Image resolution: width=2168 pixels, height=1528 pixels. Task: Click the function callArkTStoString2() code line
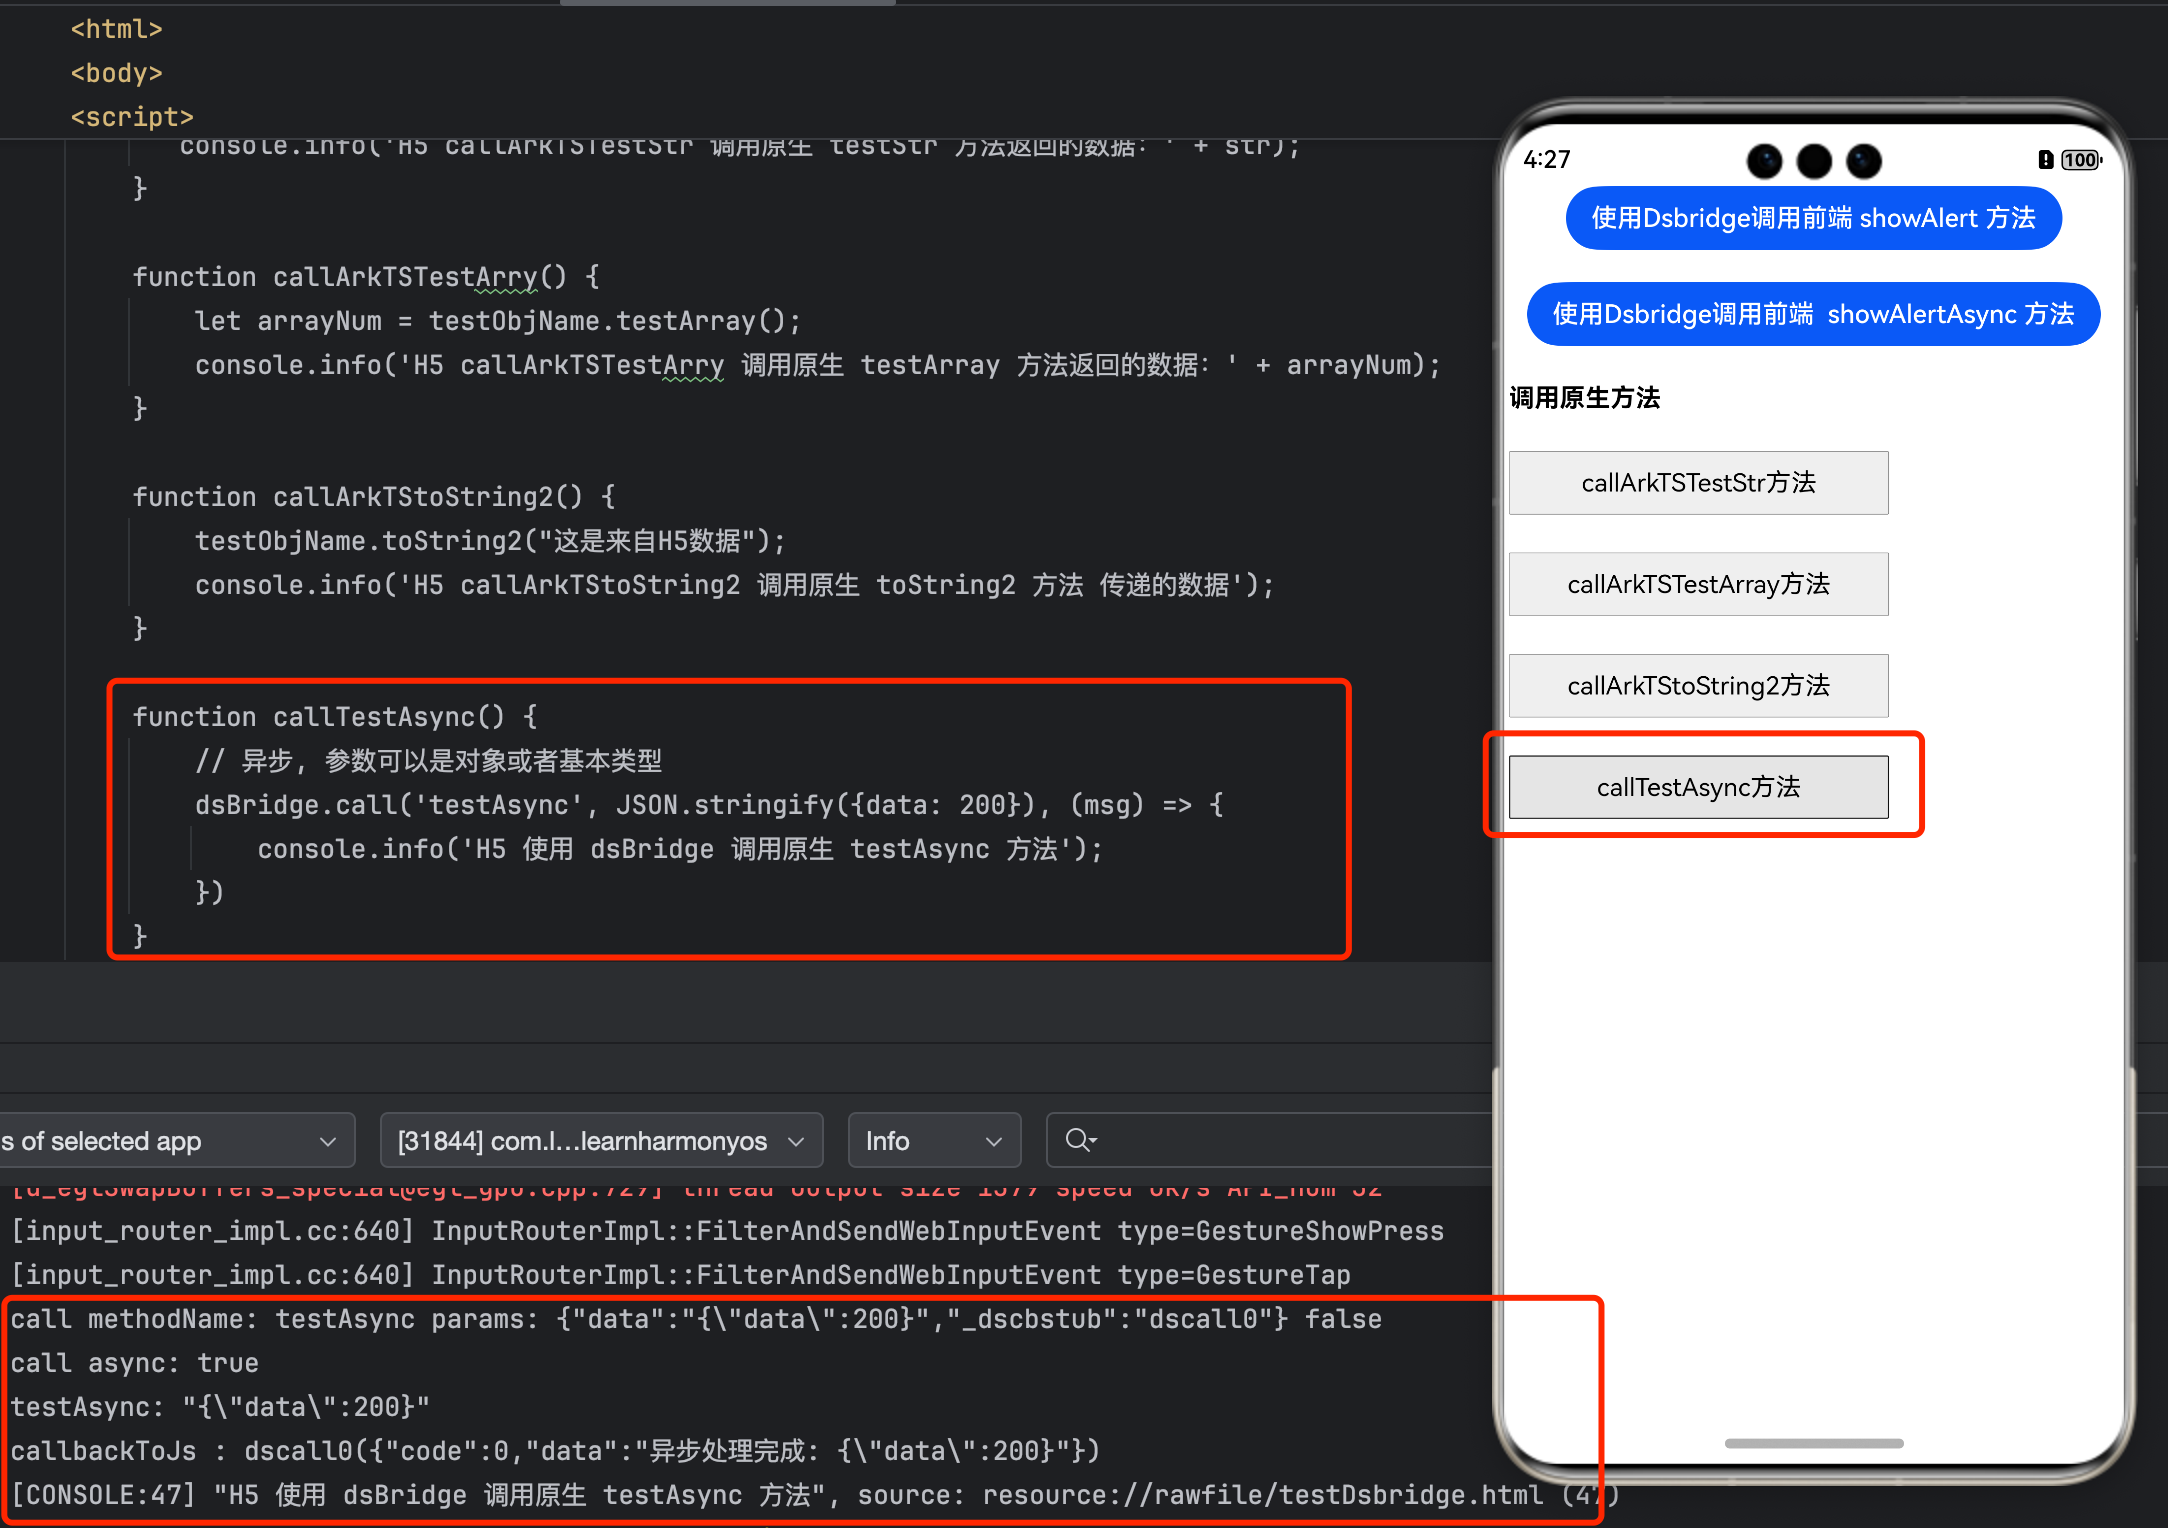tap(375, 497)
